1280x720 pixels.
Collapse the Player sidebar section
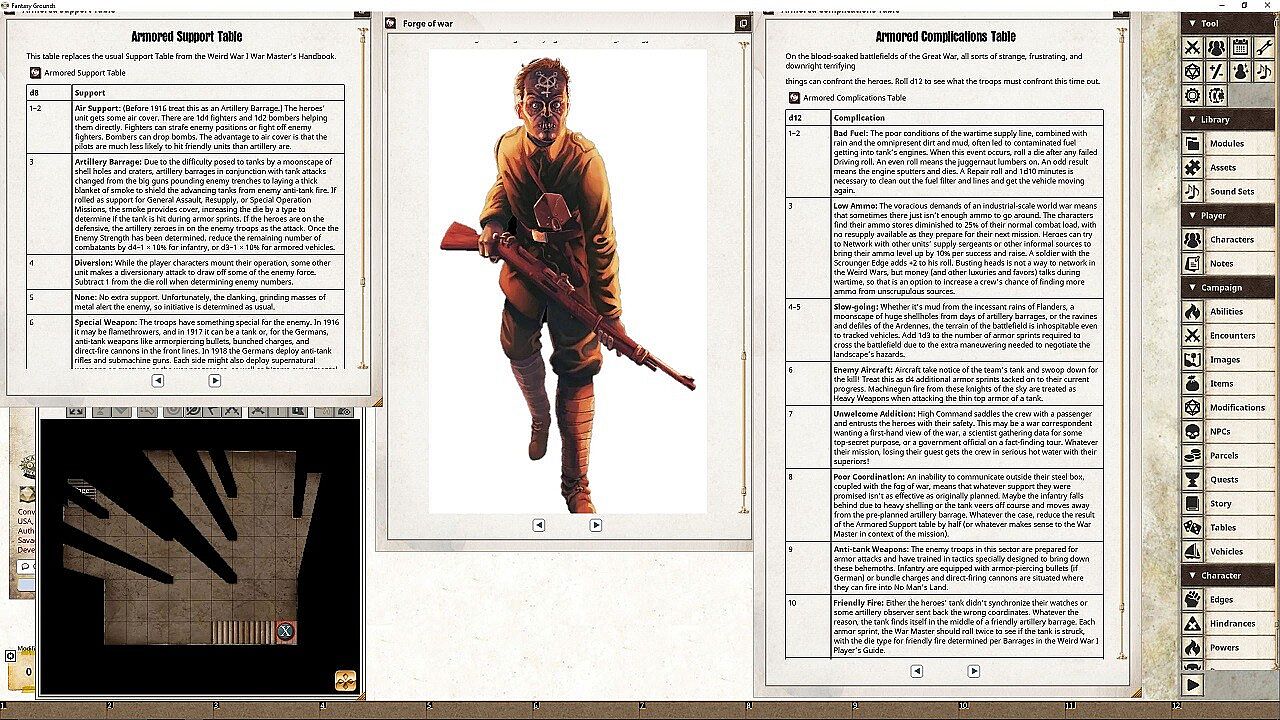tap(1229, 215)
